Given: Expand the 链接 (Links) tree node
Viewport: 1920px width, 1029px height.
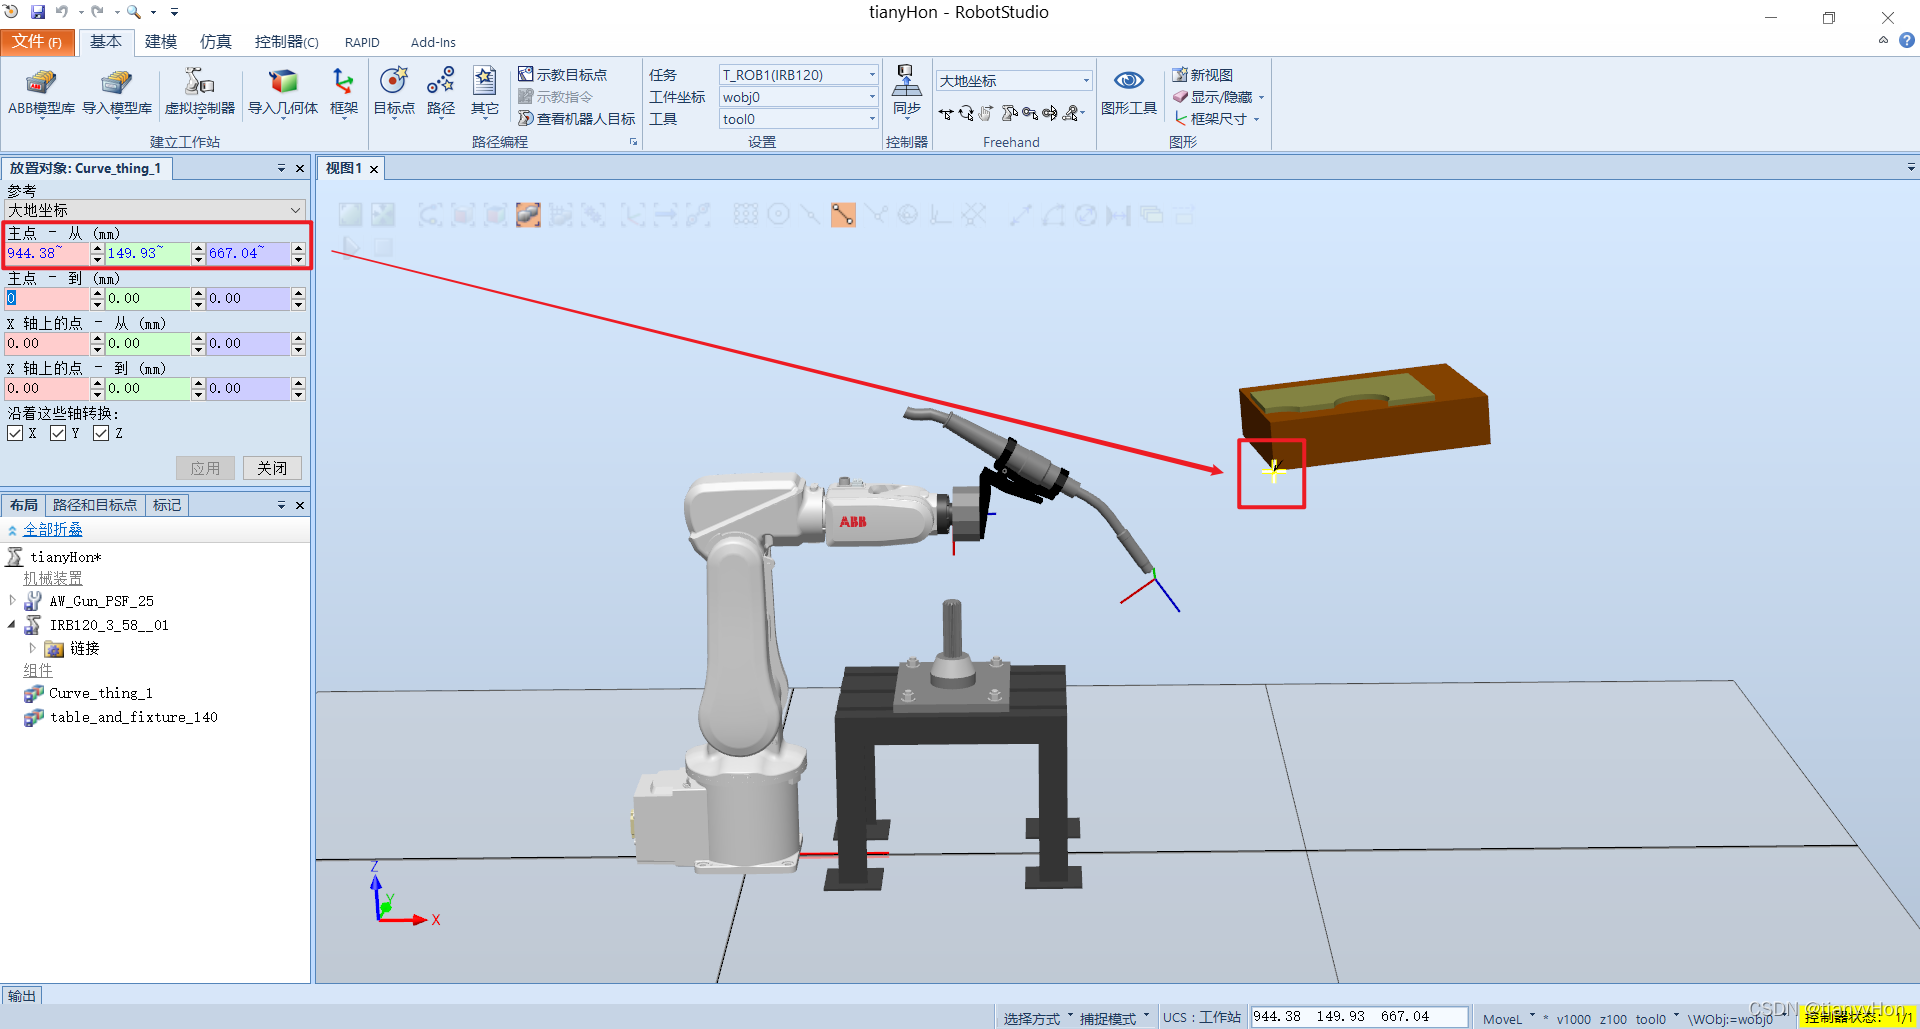Looking at the screenshot, I should tap(32, 649).
